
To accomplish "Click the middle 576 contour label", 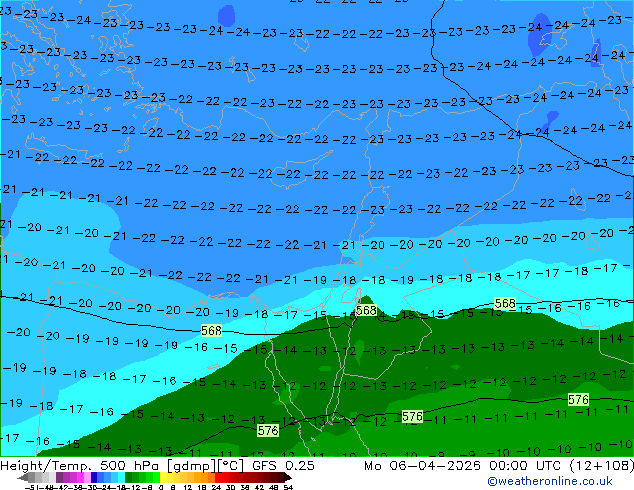I will pos(412,416).
